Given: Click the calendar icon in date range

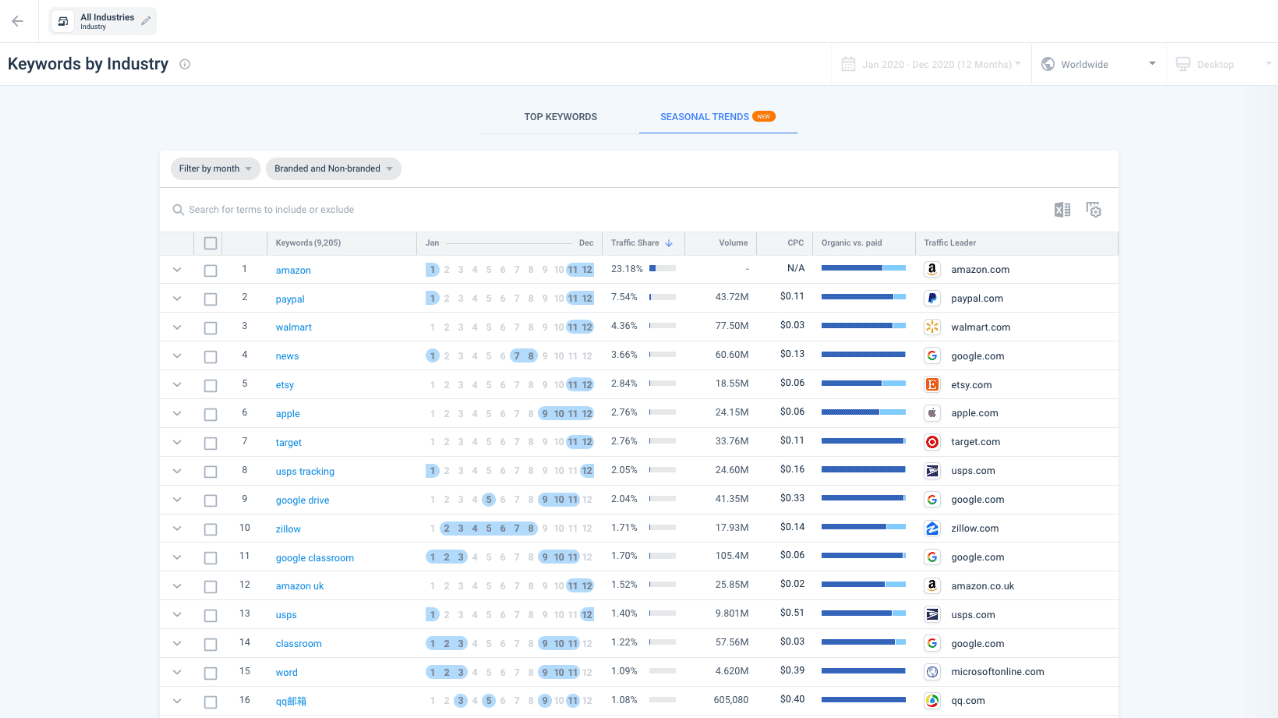Looking at the screenshot, I should click(848, 64).
